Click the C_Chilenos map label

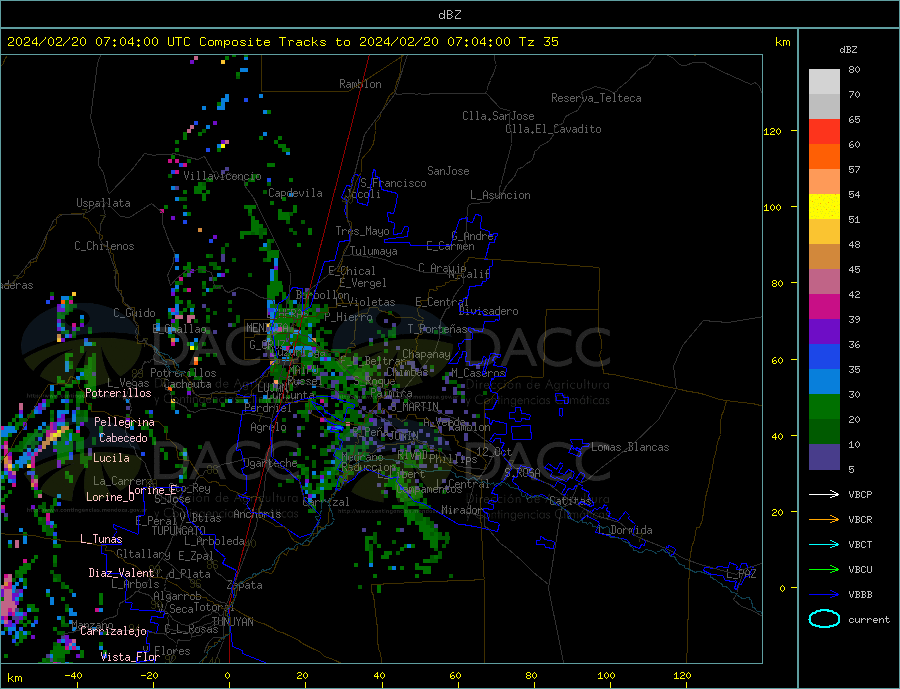[104, 246]
